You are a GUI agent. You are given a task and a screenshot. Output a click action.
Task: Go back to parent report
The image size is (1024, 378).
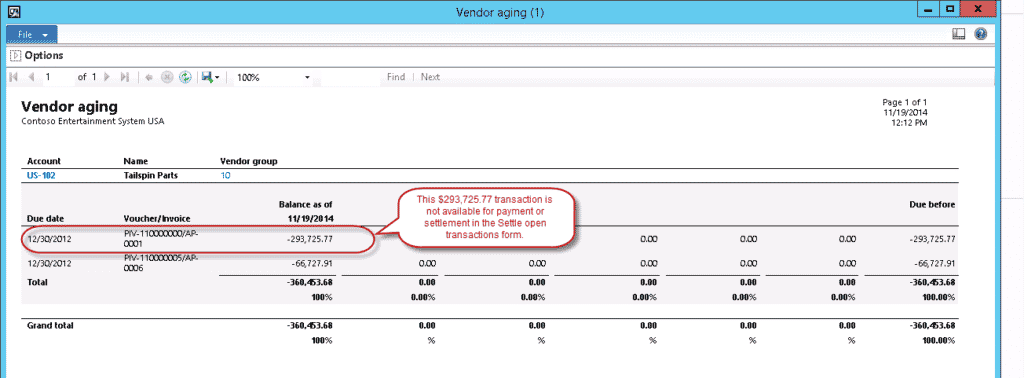coord(149,77)
